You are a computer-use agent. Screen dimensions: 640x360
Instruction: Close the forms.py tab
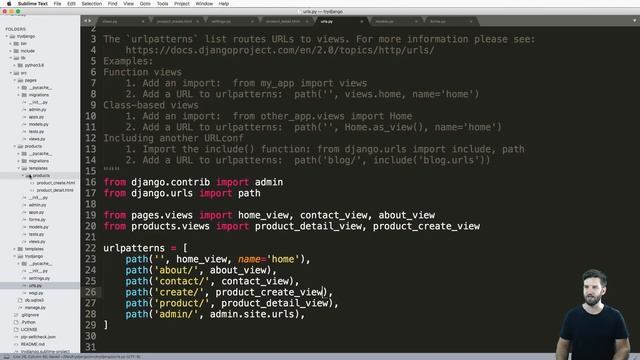(x=471, y=21)
